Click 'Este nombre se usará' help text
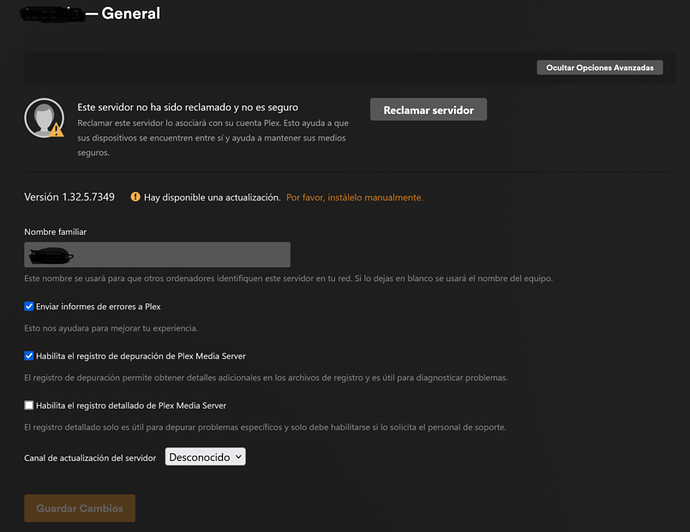 click(288, 279)
